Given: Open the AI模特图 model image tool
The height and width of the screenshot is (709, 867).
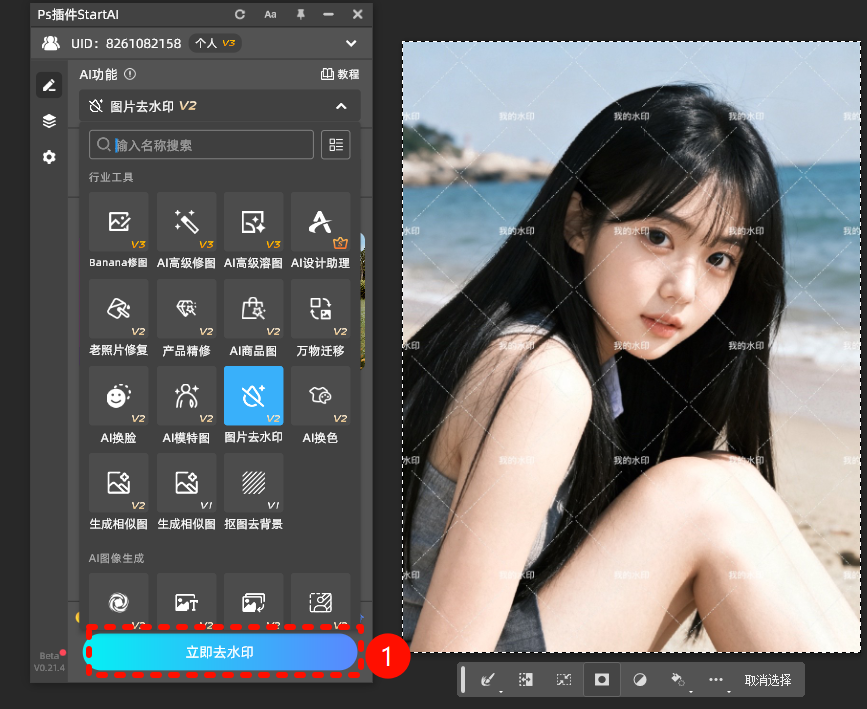Looking at the screenshot, I should click(186, 396).
